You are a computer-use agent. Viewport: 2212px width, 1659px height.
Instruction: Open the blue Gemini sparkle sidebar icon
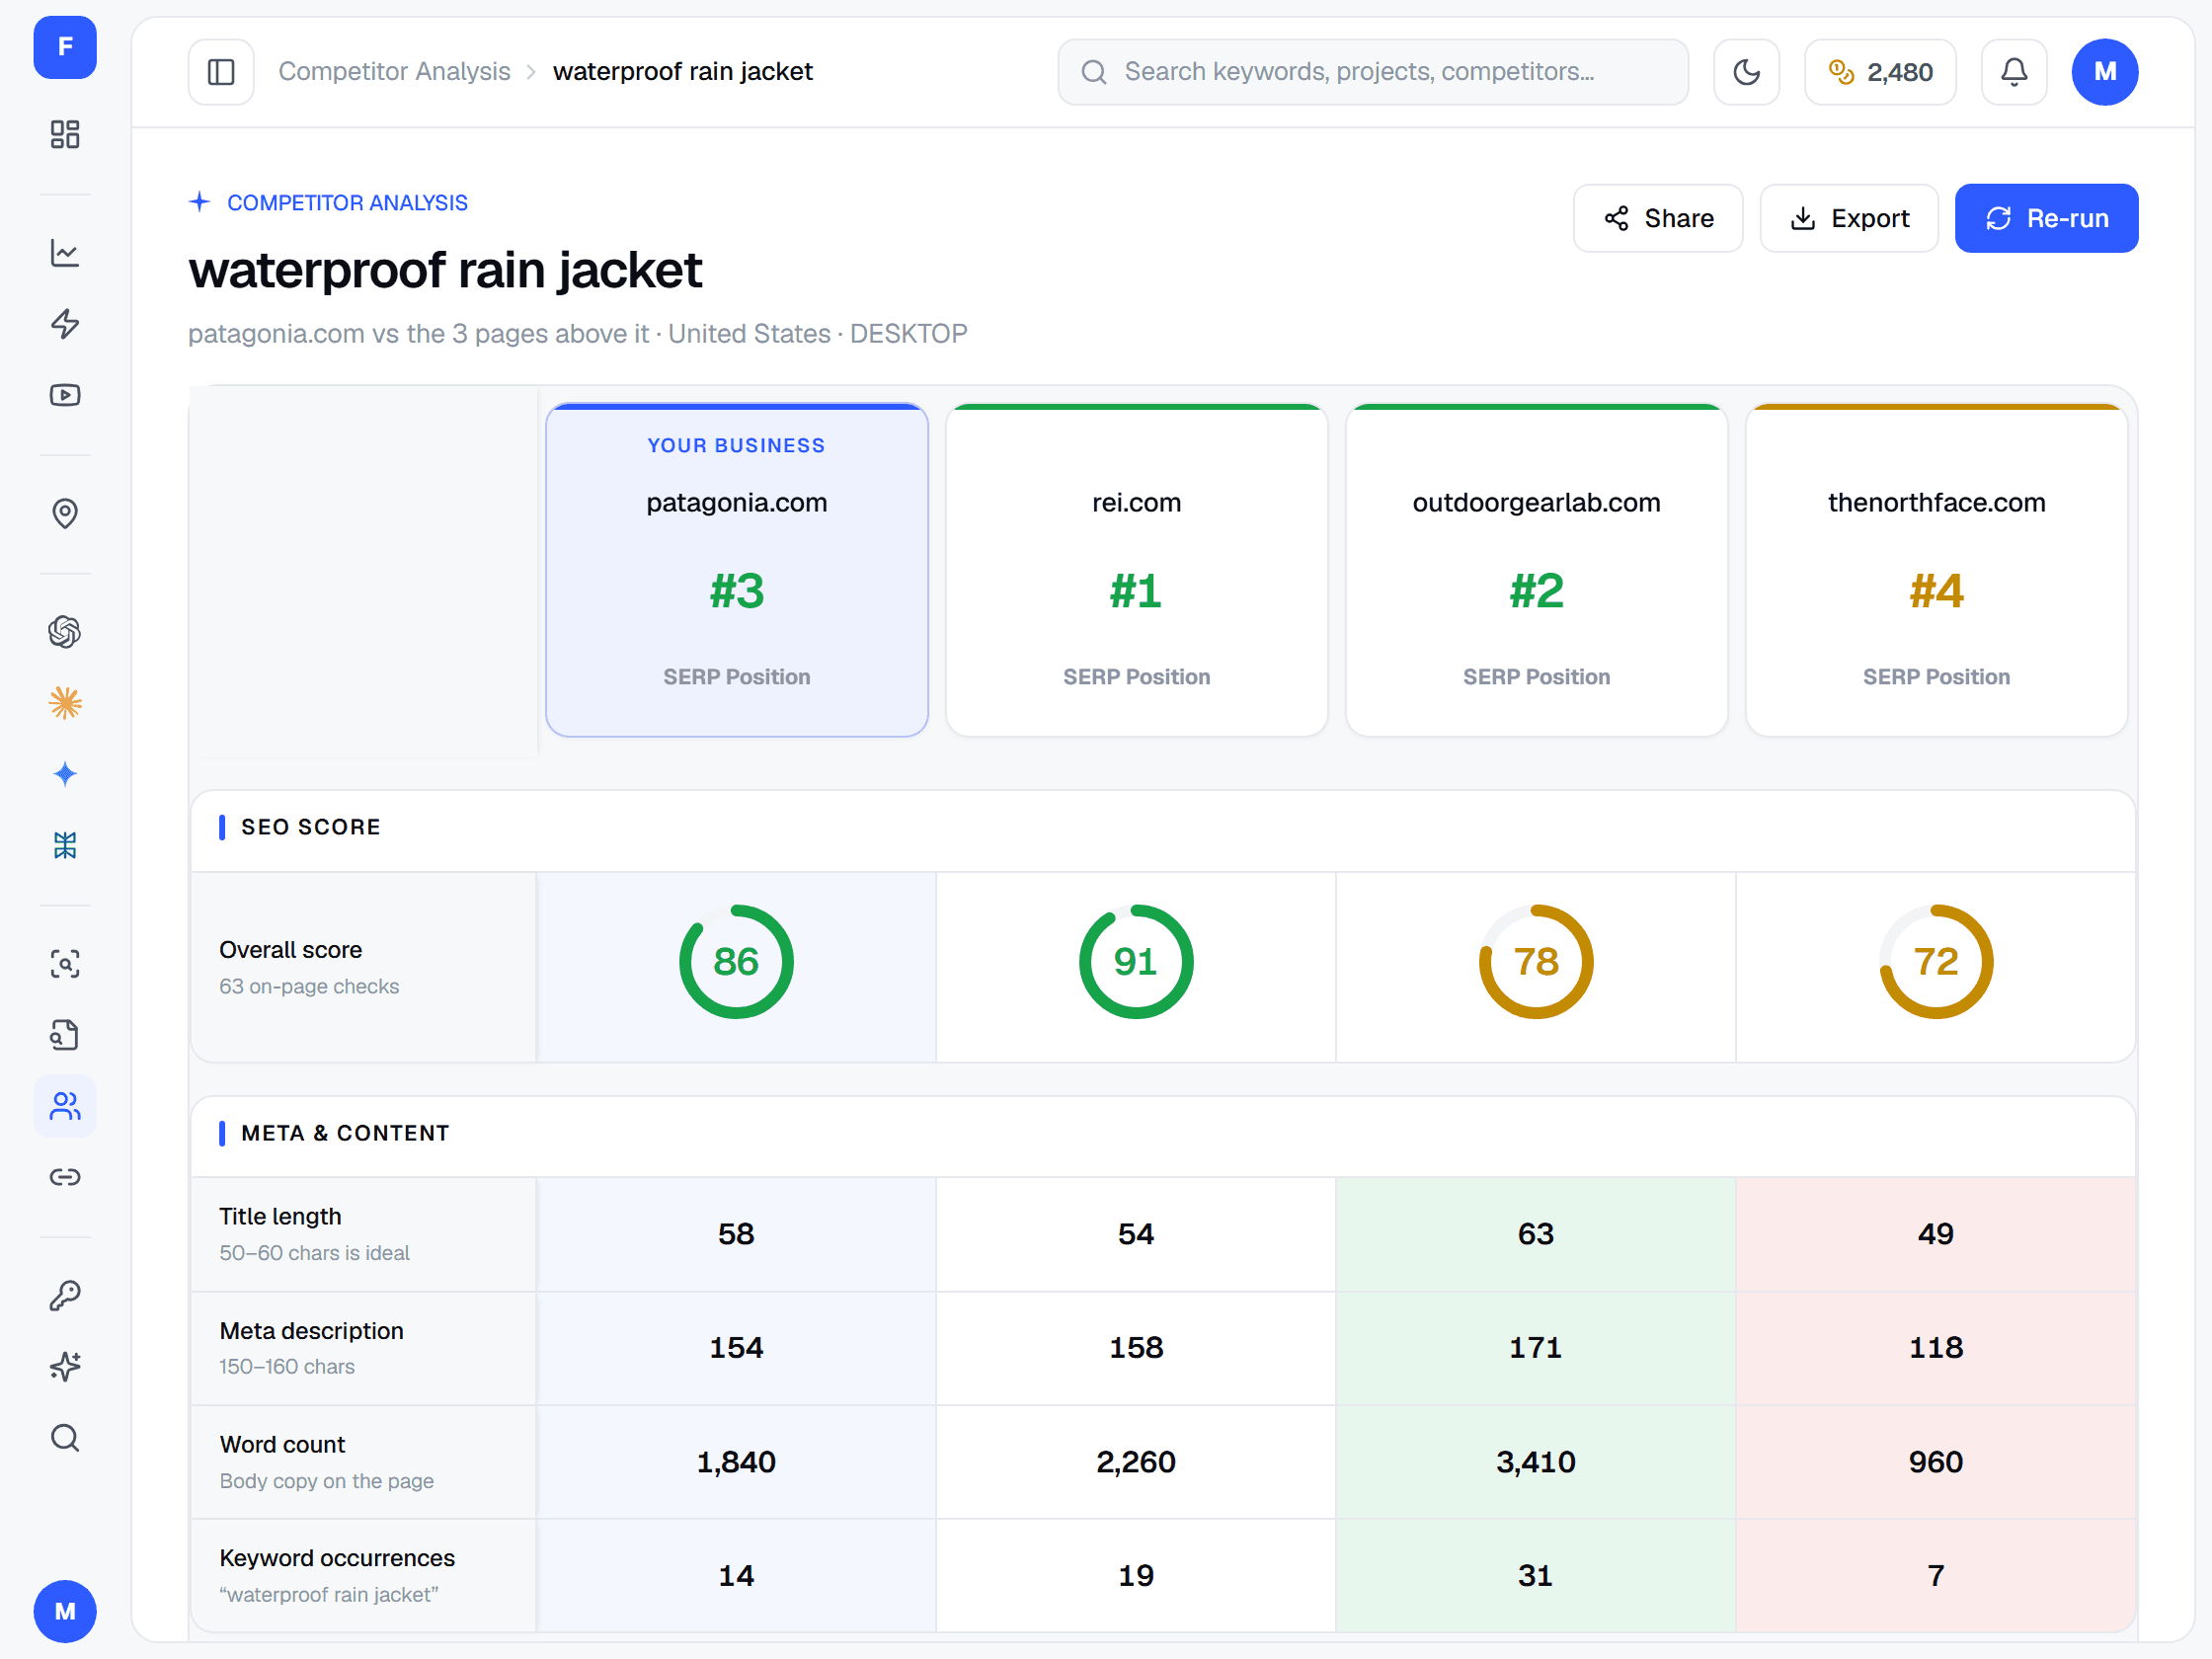(x=65, y=774)
